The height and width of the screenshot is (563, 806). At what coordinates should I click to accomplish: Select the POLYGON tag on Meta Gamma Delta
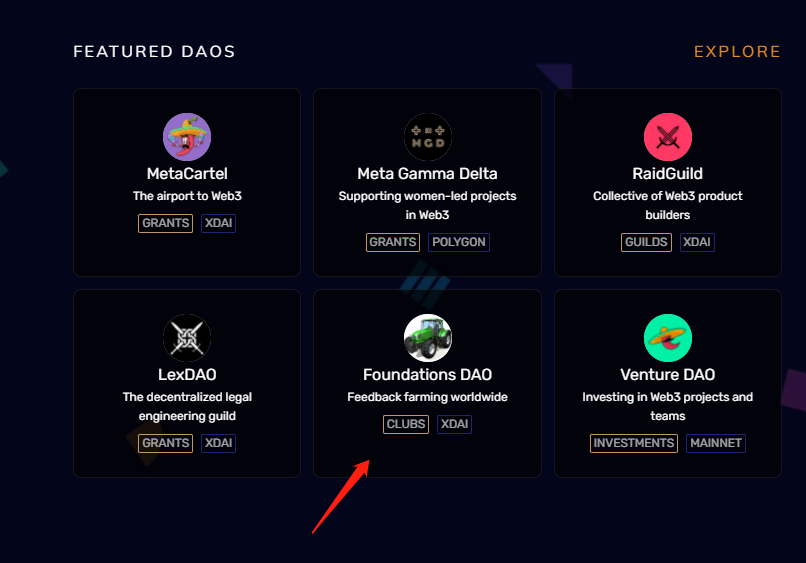coord(459,242)
